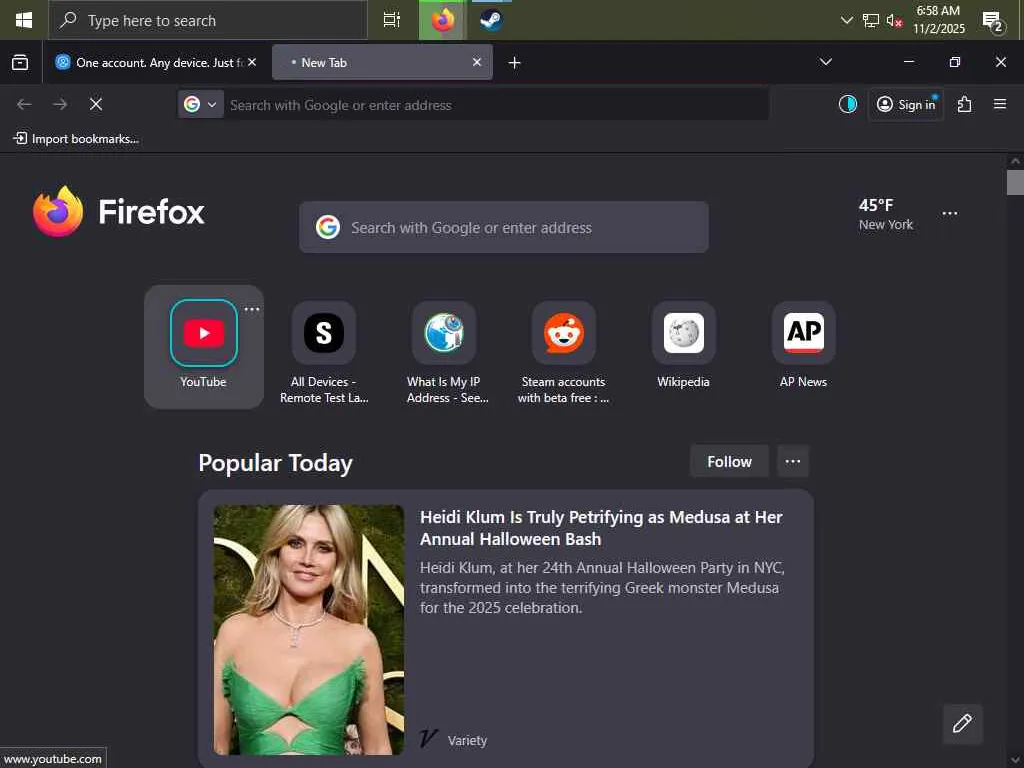The width and height of the screenshot is (1024, 768).
Task: Open YouTube tile's three-dot options menu
Action: tap(252, 310)
